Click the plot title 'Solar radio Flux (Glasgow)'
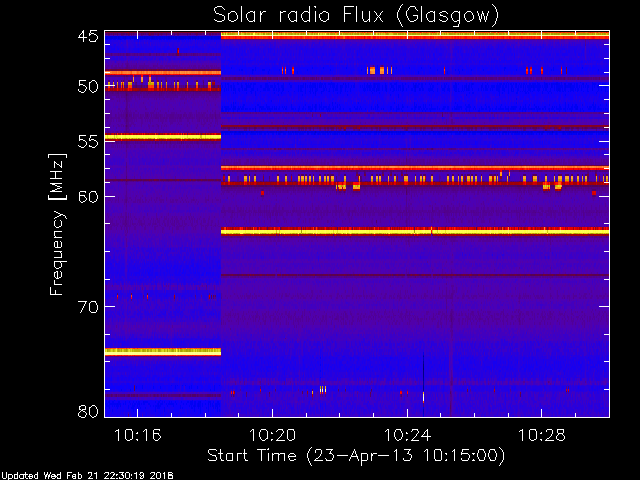 pos(356,16)
